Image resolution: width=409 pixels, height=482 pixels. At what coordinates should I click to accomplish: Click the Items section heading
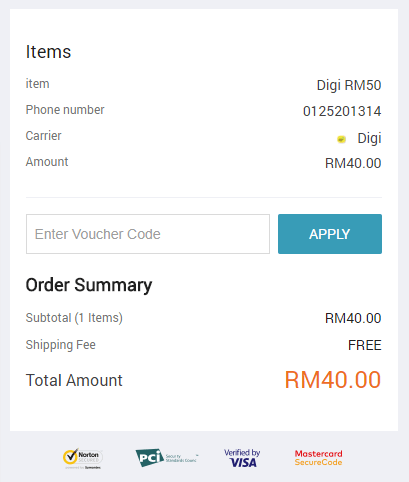pos(48,52)
